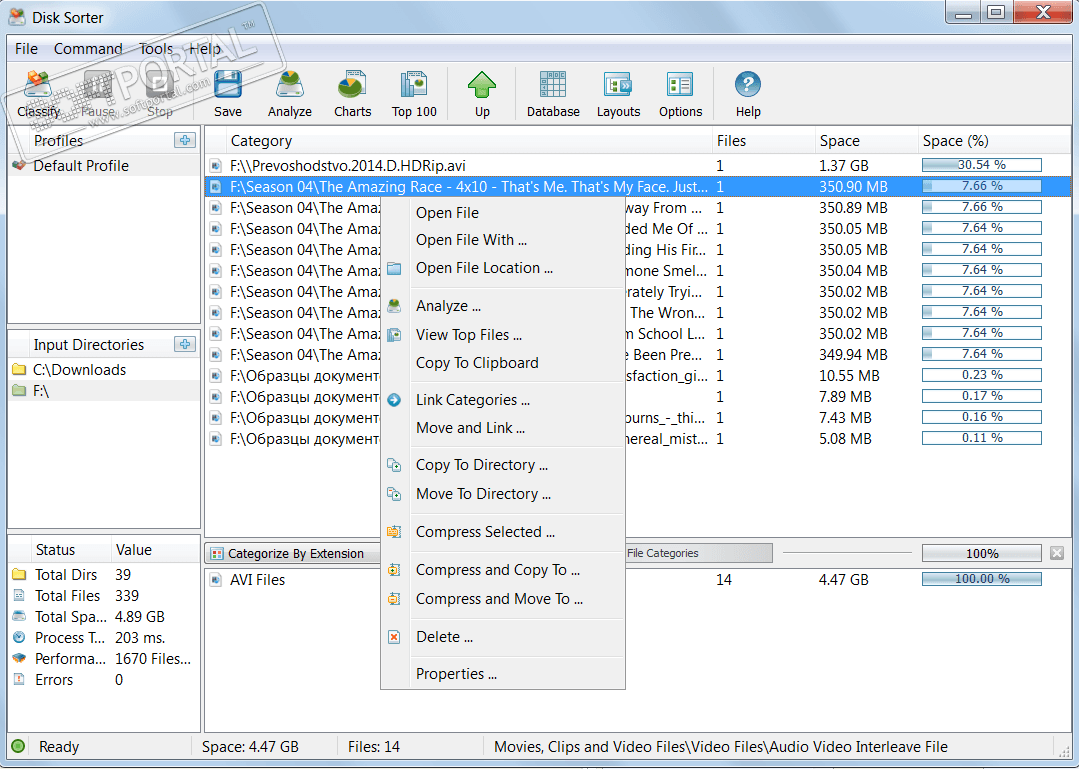The height and width of the screenshot is (769, 1079).
Task: Open Layouts from the toolbar
Action: click(x=618, y=94)
